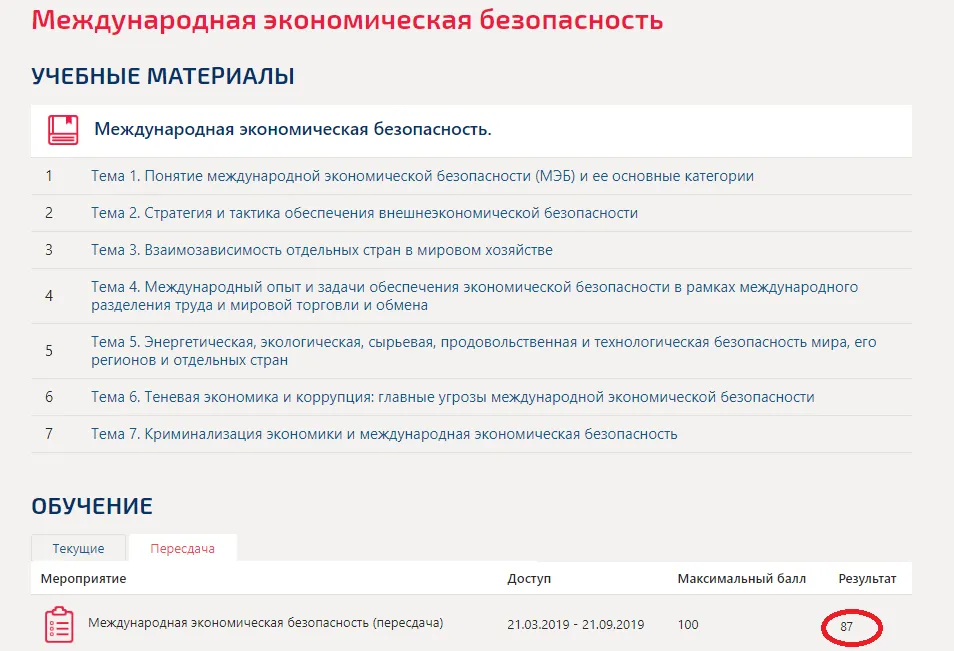Open Тема 6 about shadow economy and corruption

(452, 397)
